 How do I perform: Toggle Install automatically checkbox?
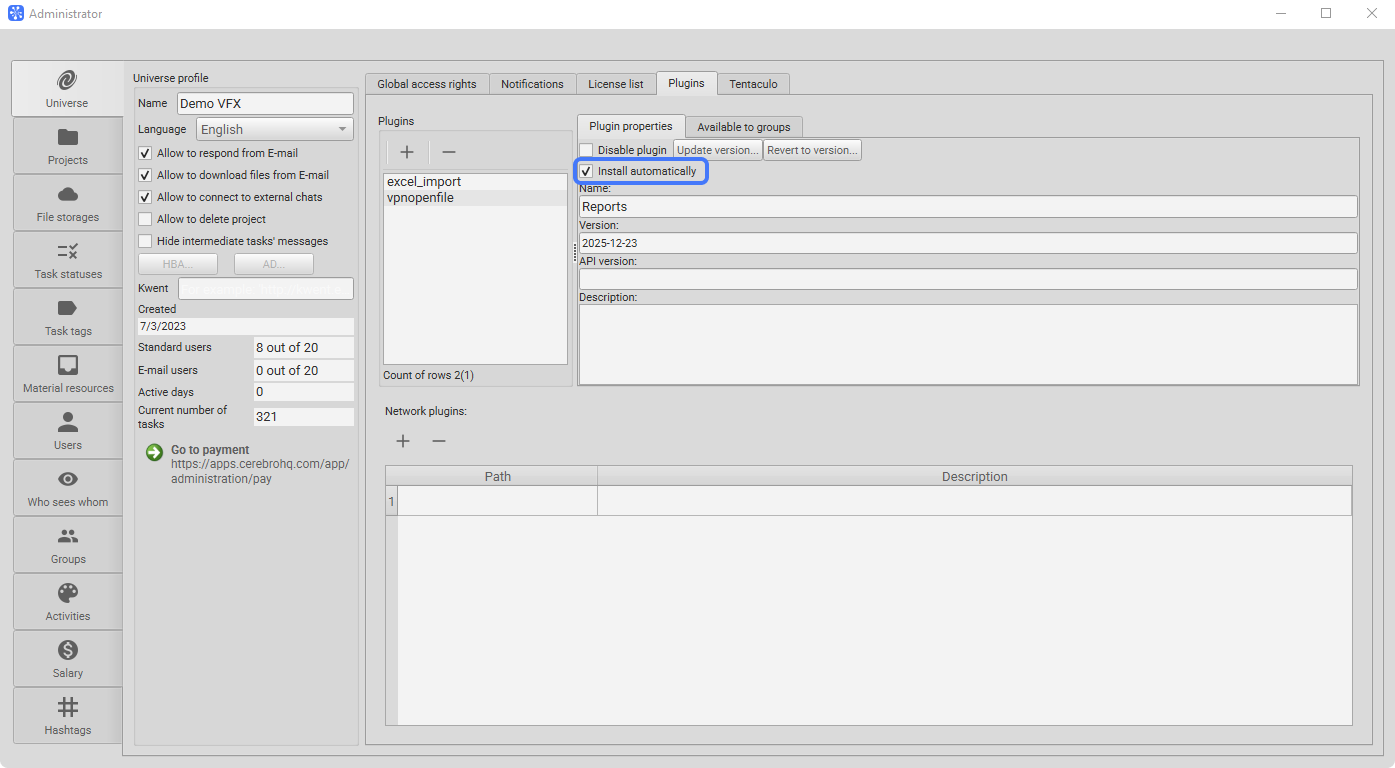point(587,172)
